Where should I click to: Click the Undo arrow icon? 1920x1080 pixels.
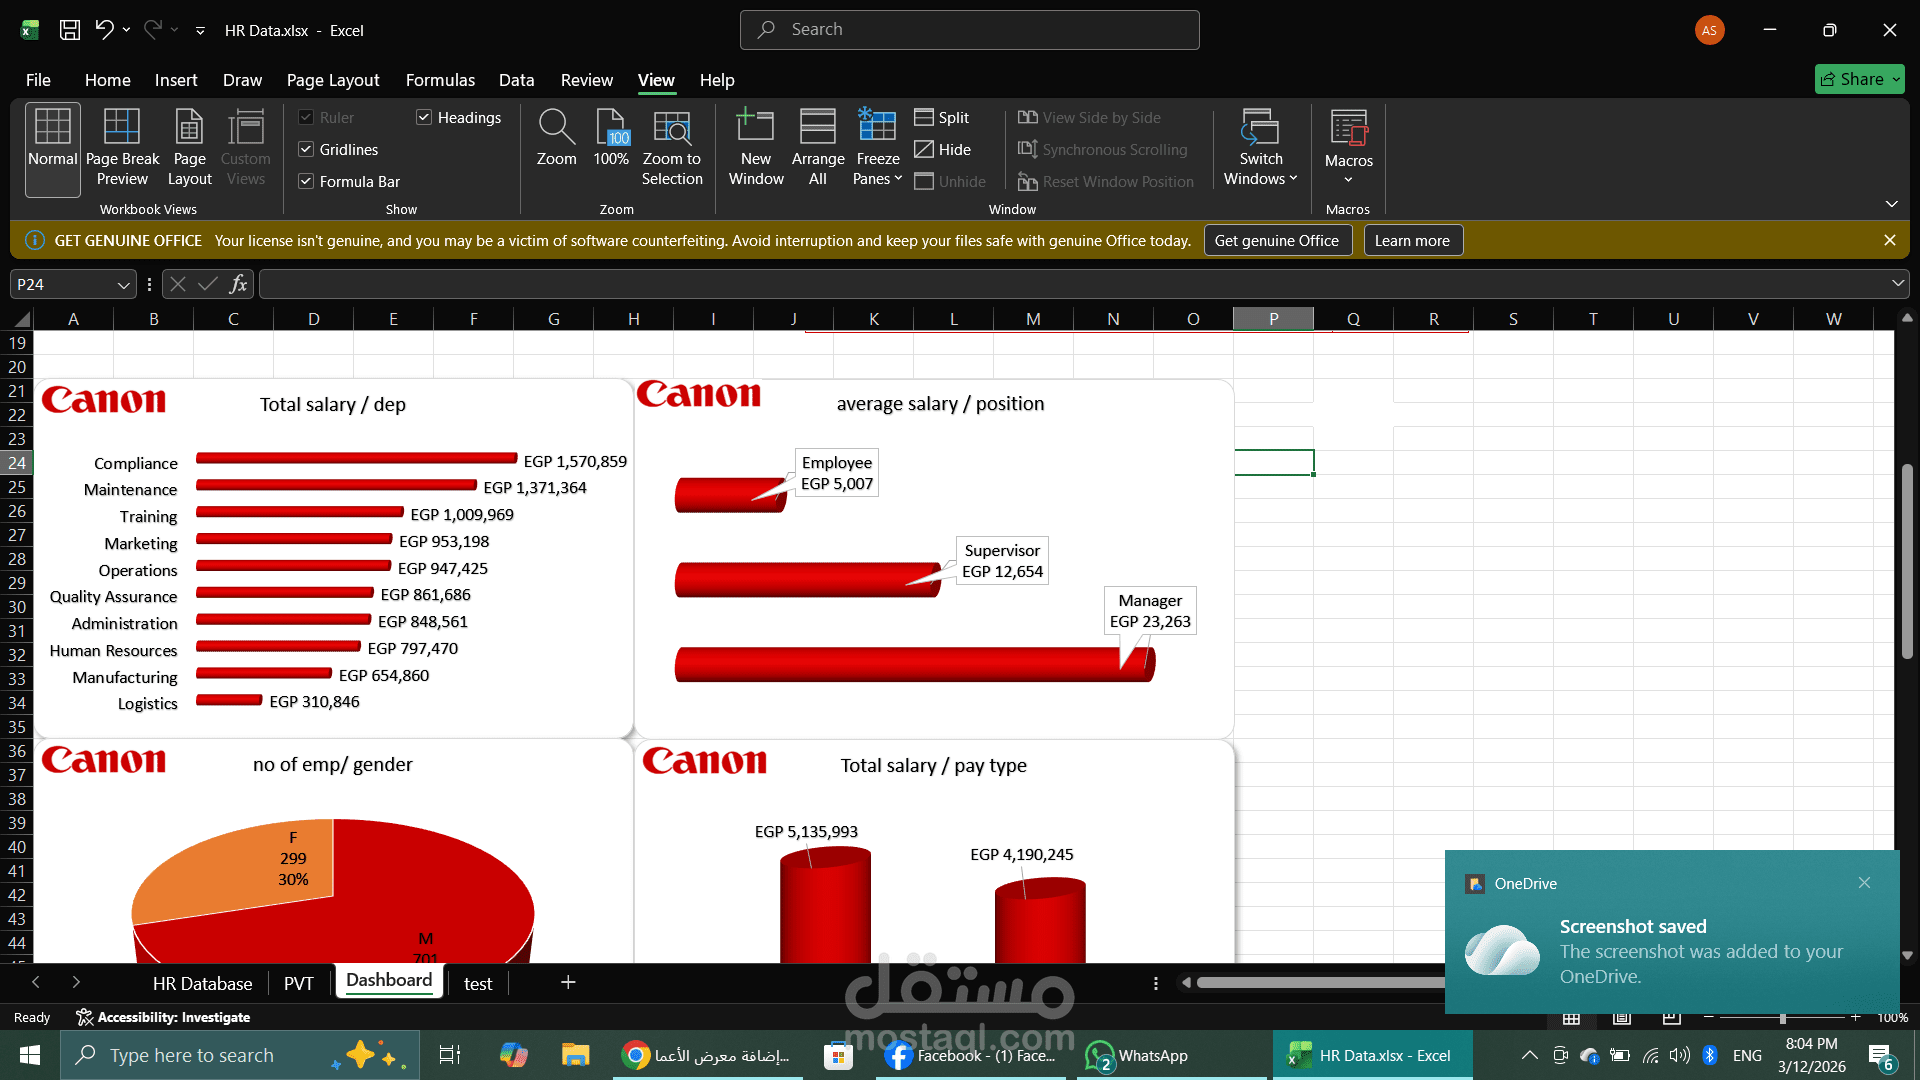click(x=104, y=30)
